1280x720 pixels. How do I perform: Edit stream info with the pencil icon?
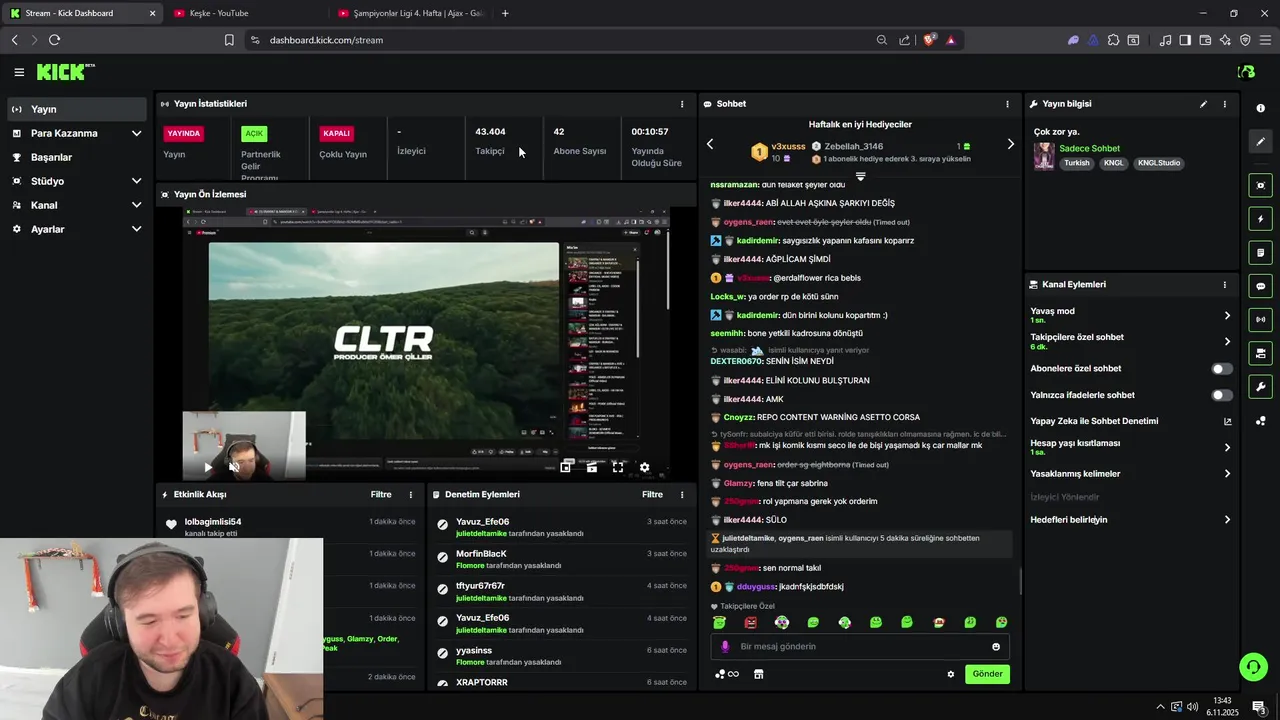point(1203,104)
